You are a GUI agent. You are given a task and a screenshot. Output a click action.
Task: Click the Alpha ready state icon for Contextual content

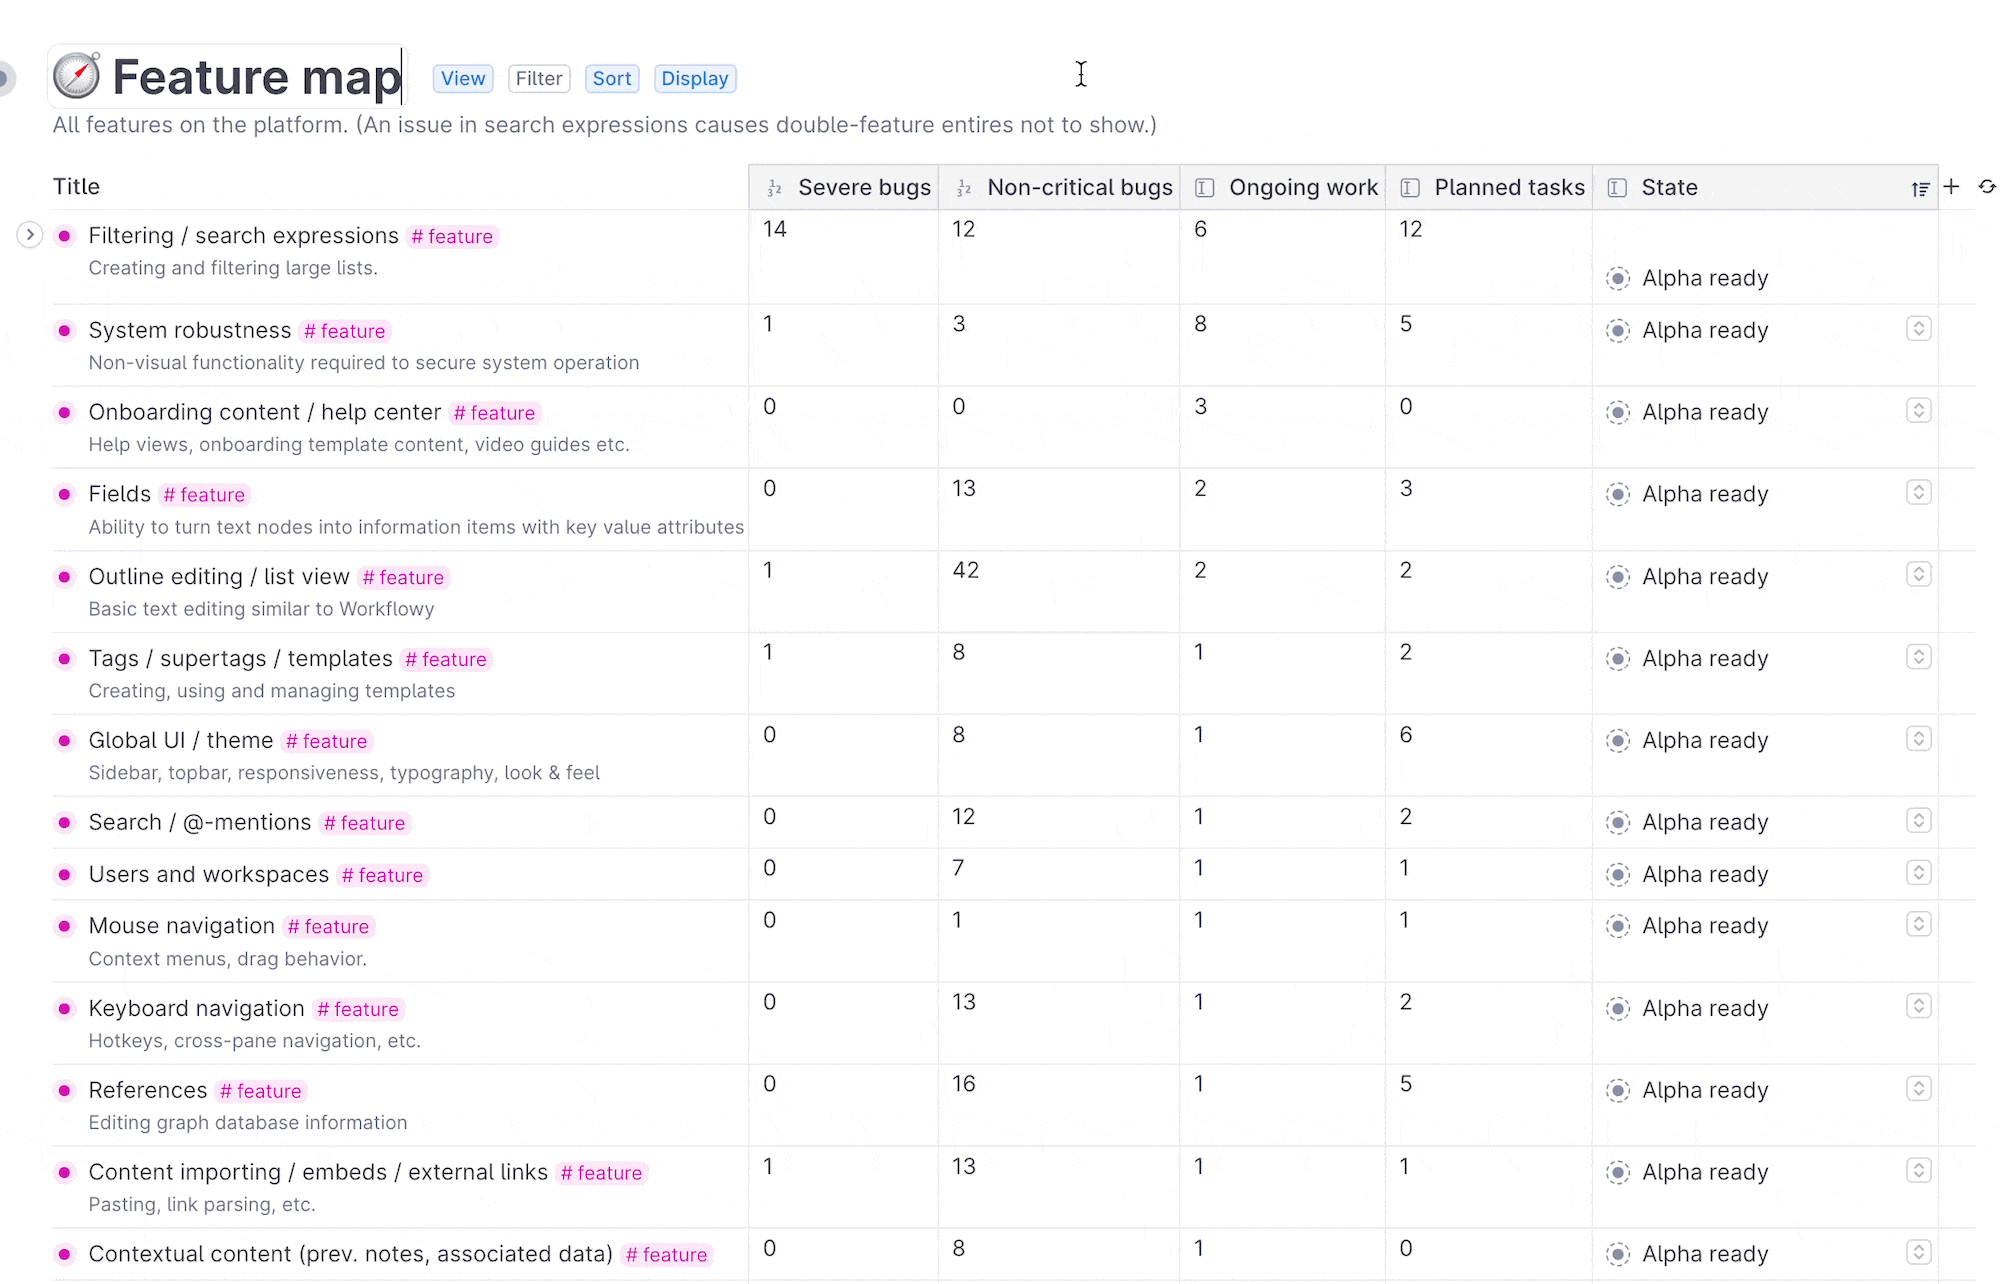click(x=1618, y=1254)
